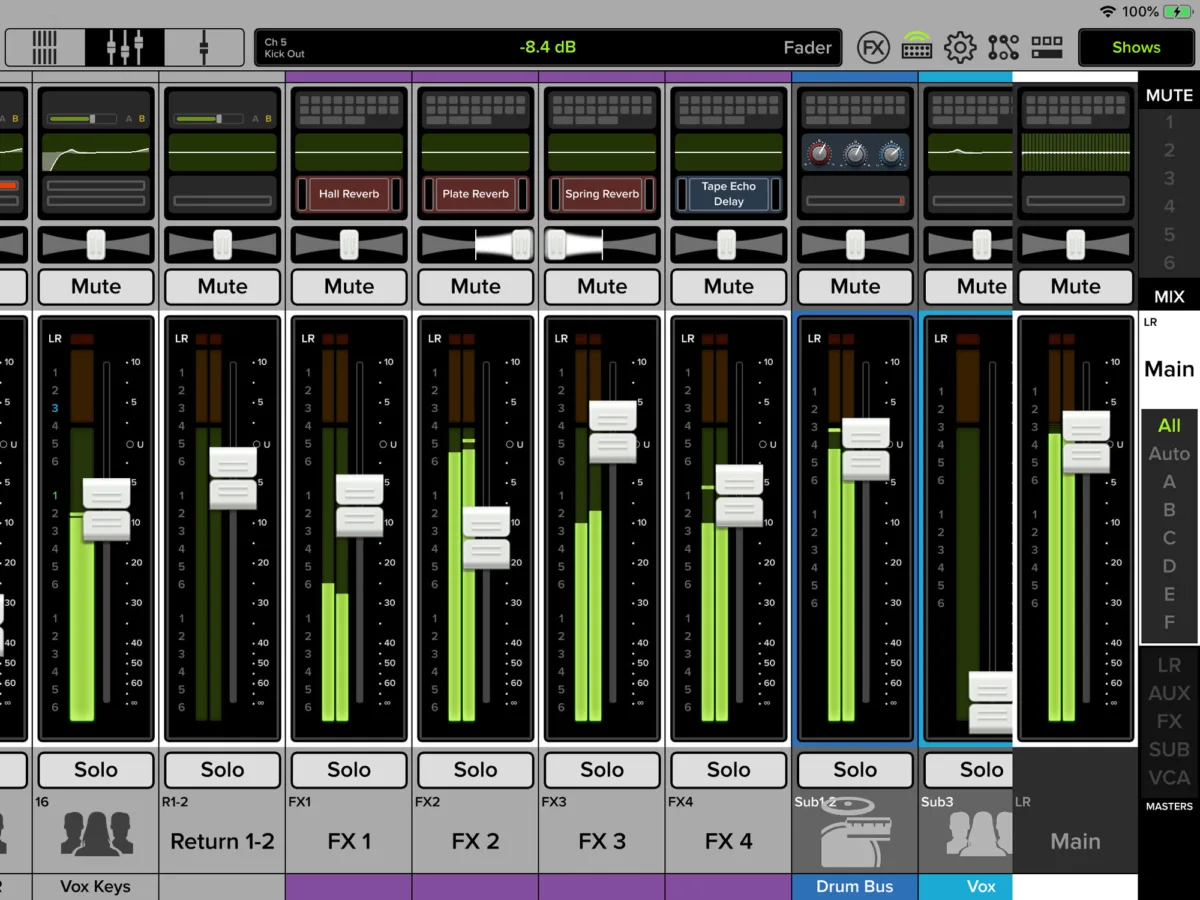This screenshot has height=900, width=1200.
Task: Tap the Kick Out fader value display
Action: 548,47
